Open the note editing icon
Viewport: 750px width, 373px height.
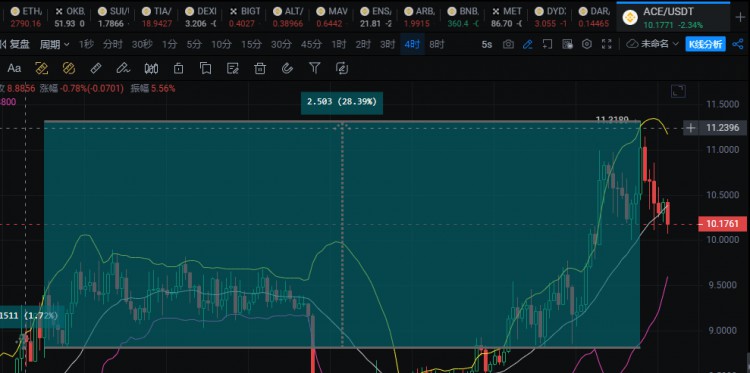(233, 68)
